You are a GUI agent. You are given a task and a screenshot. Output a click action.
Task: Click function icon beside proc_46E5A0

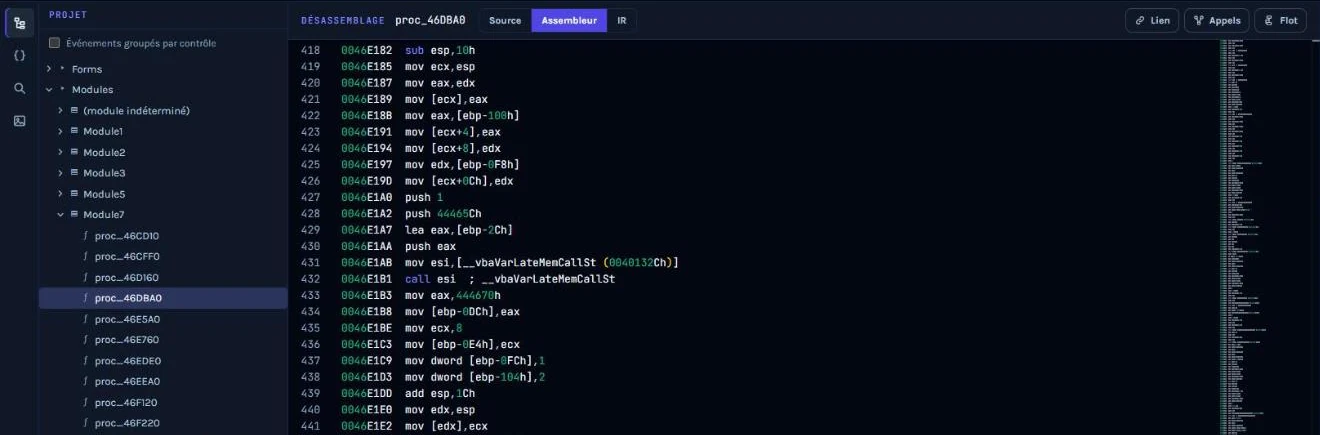86,319
